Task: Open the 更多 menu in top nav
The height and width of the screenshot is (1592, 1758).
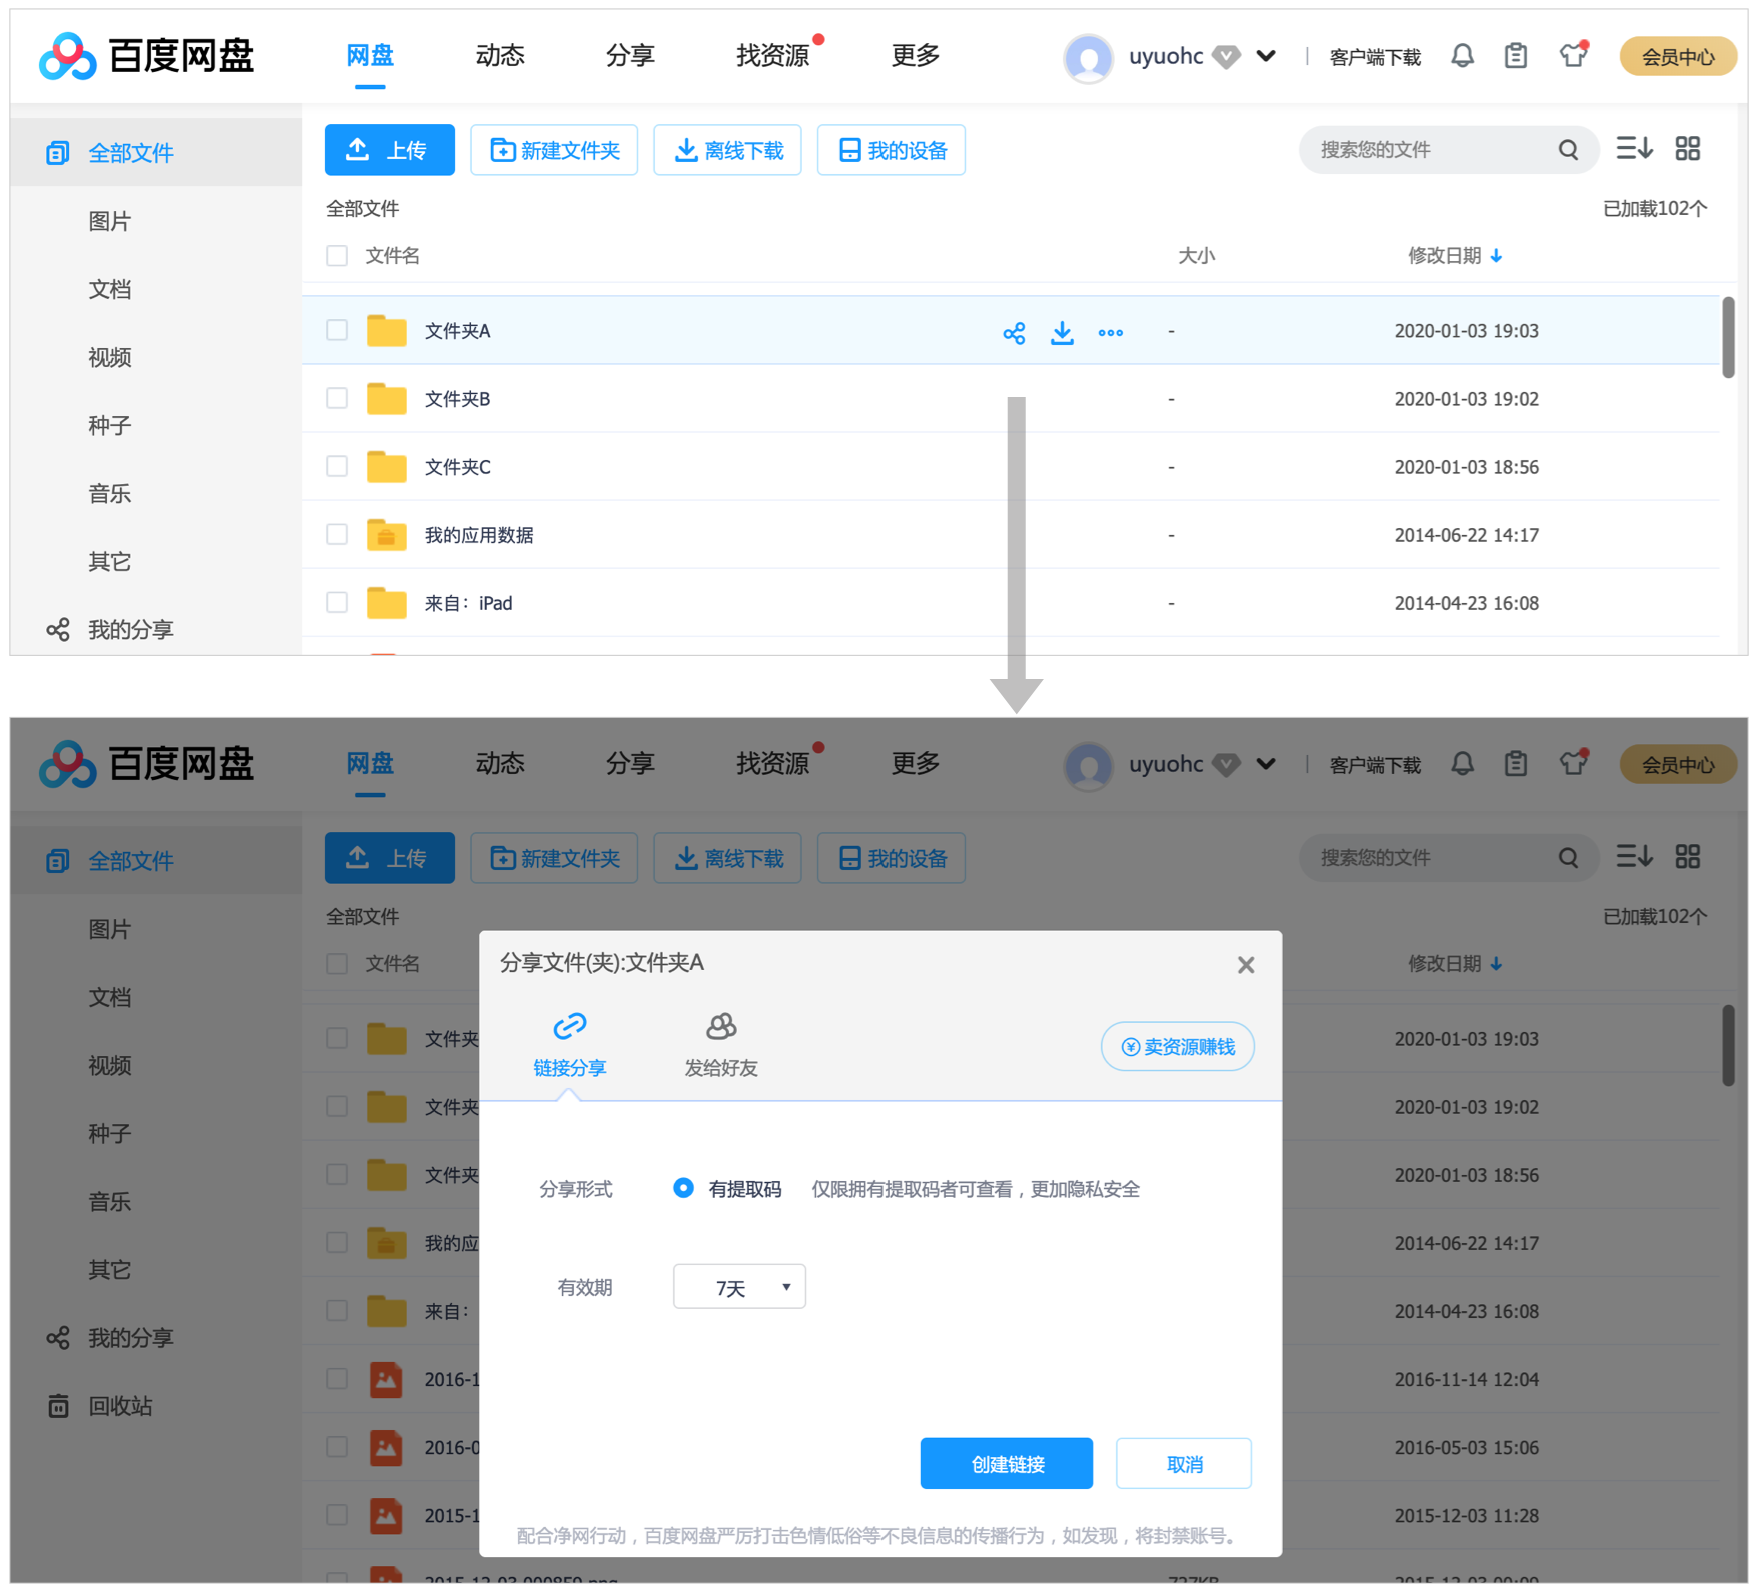Action: click(916, 56)
